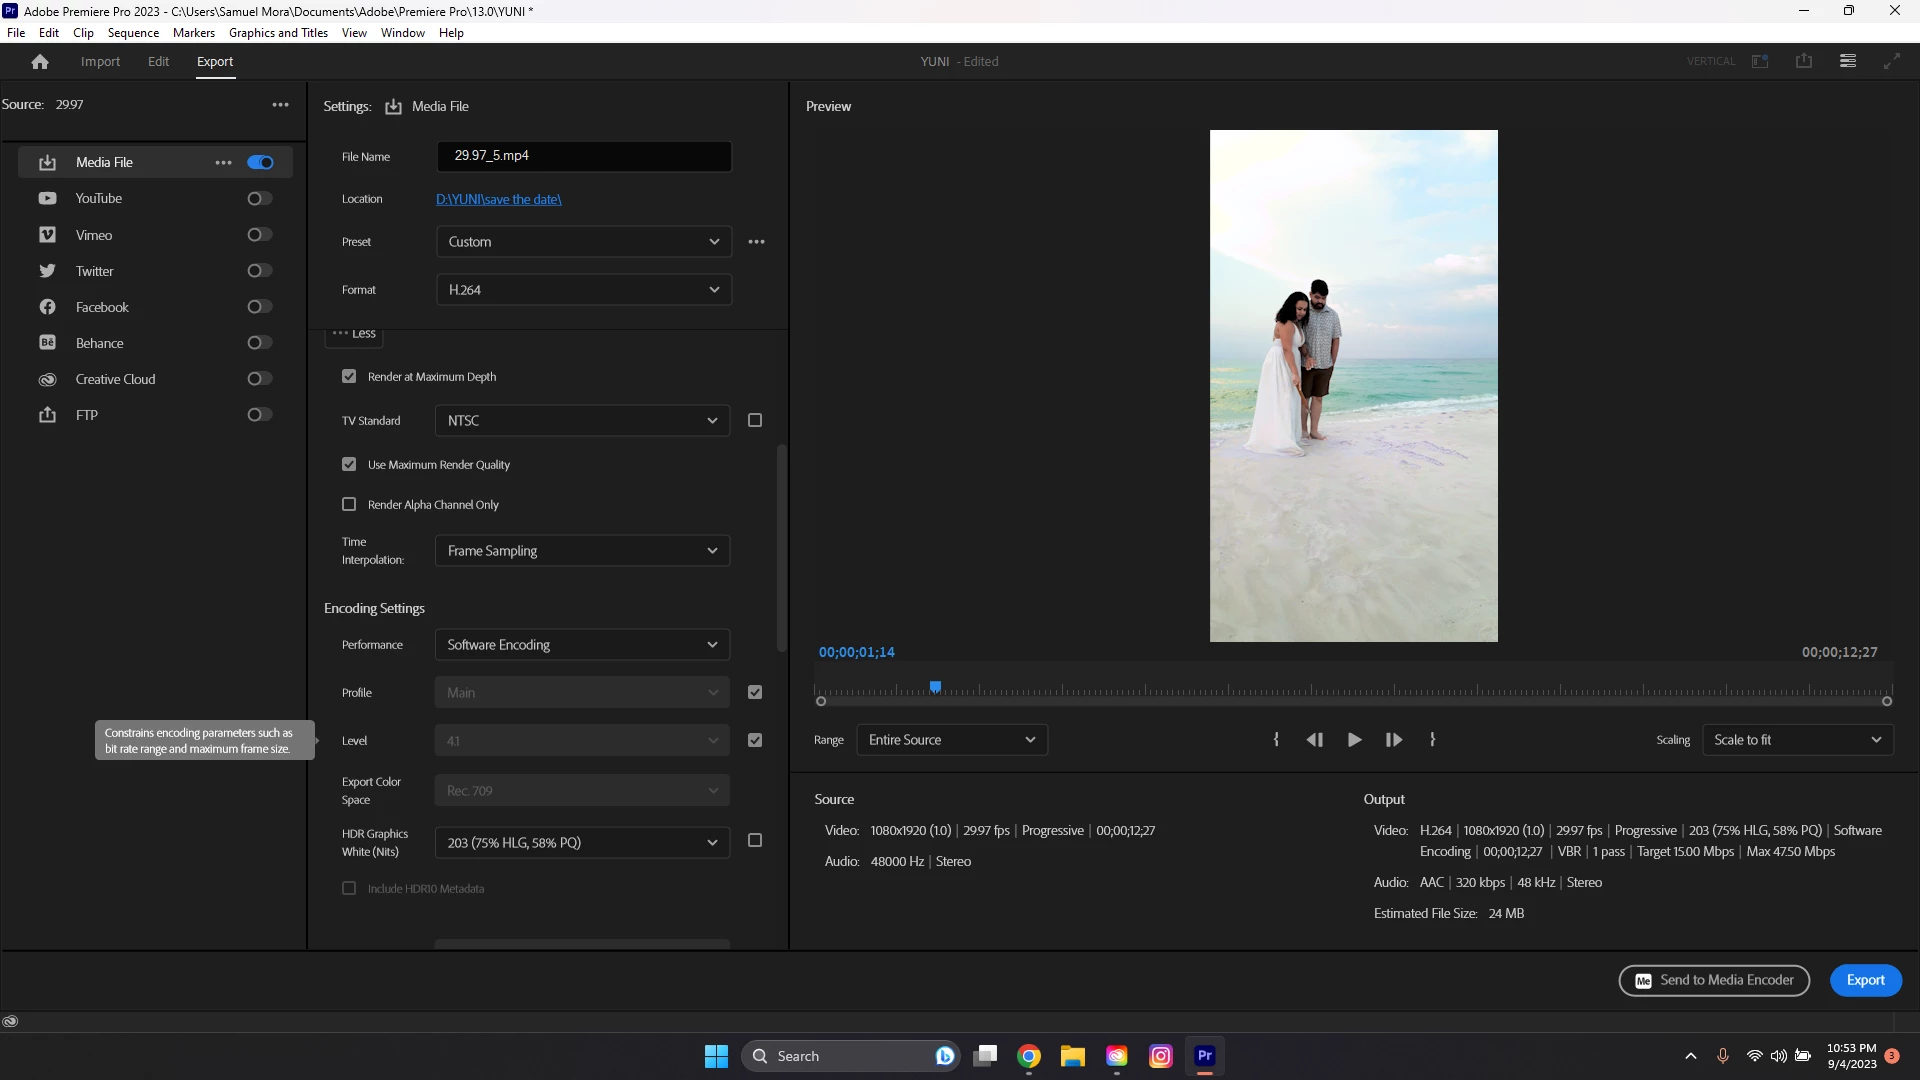Click the Set In Point bracket icon
The image size is (1920, 1080).
[x=1276, y=740]
